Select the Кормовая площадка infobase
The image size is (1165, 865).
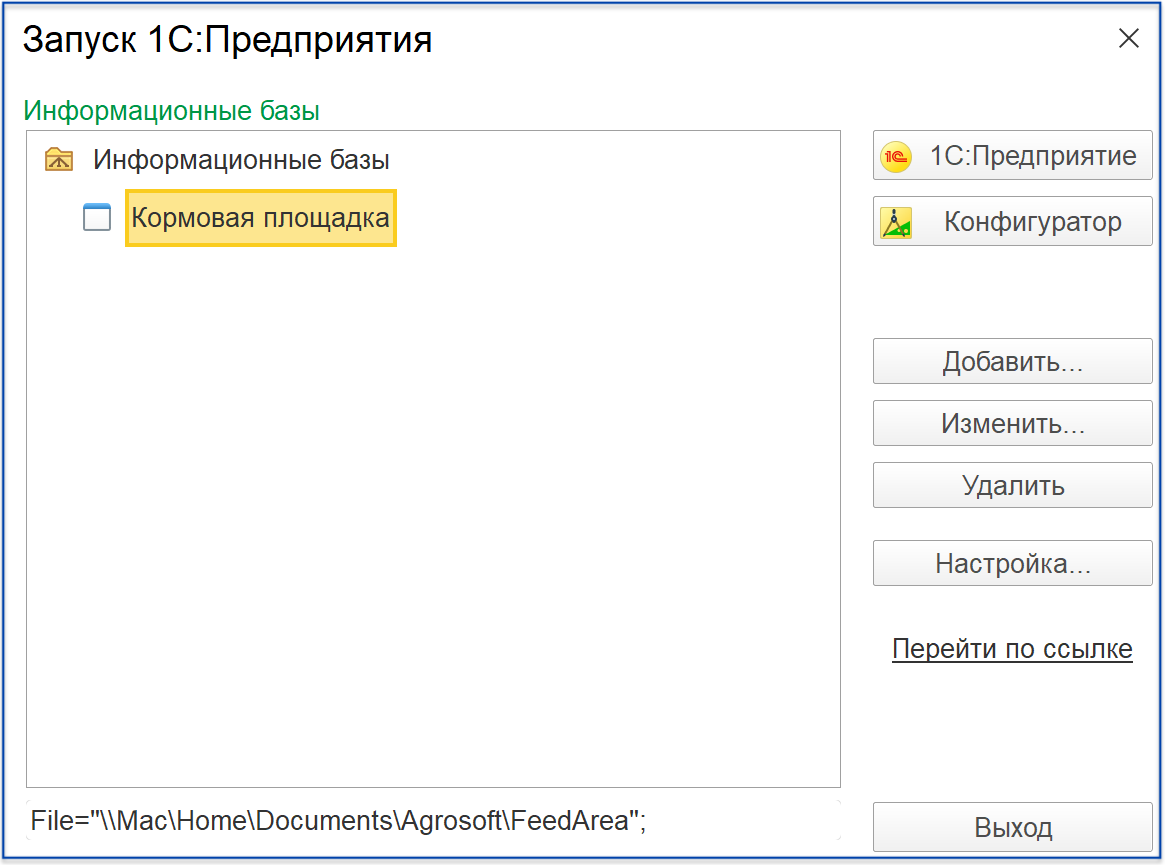point(261,218)
